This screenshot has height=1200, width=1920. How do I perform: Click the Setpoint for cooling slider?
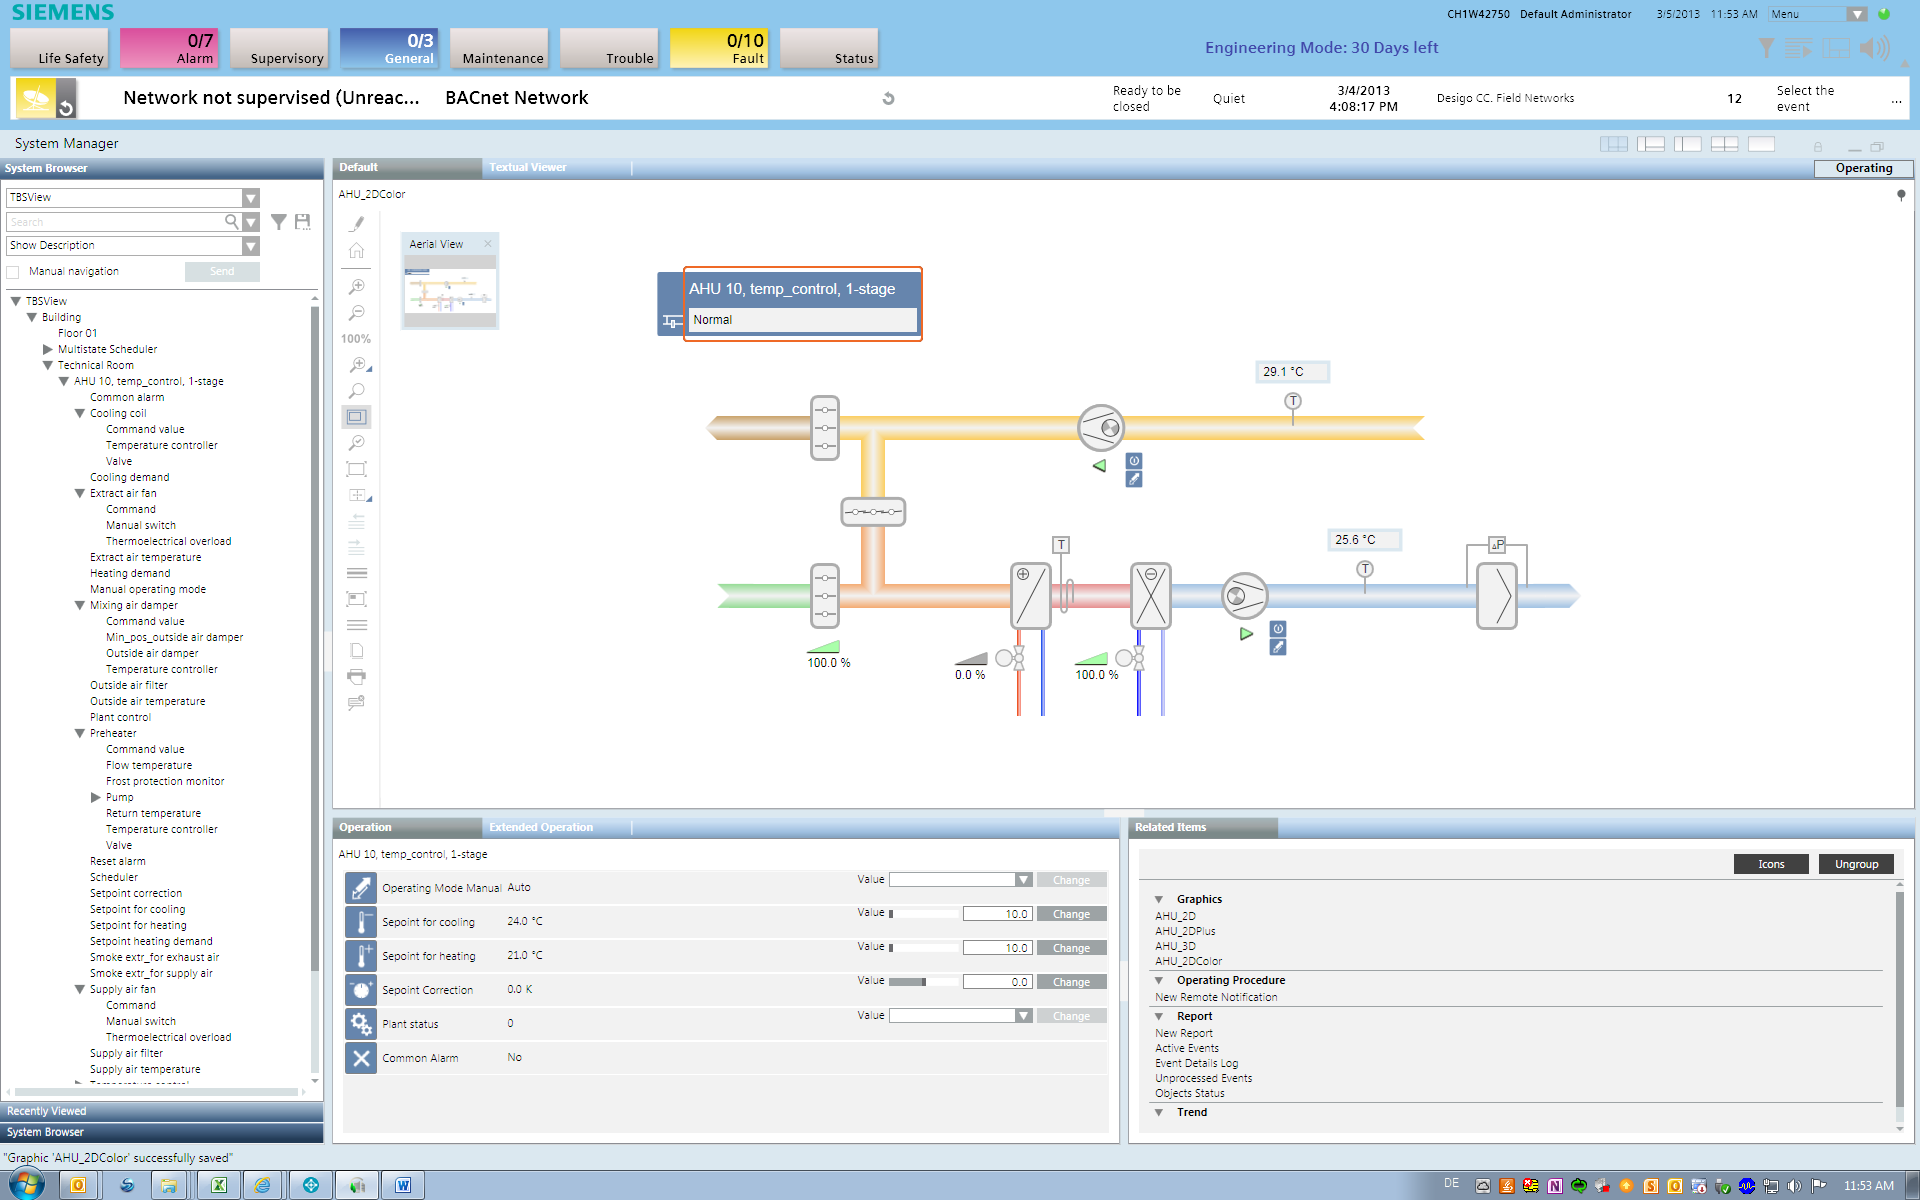pyautogui.click(x=924, y=914)
